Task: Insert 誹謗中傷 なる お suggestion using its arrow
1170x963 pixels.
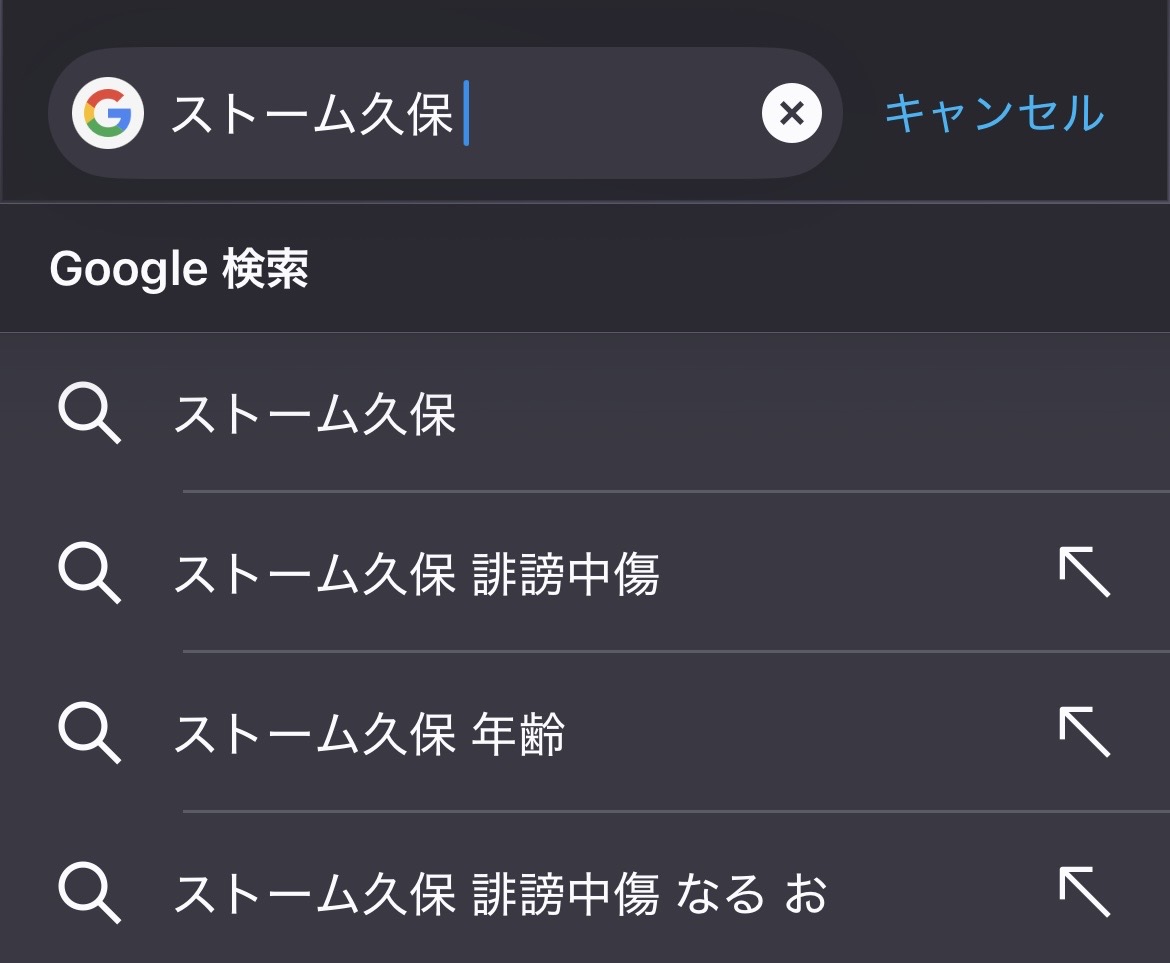Action: (x=1084, y=892)
